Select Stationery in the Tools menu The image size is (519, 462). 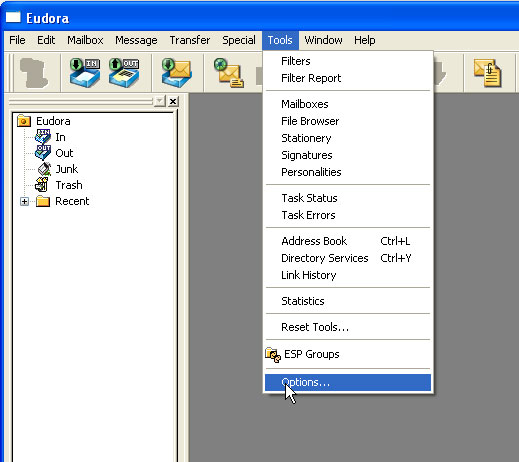point(348,138)
